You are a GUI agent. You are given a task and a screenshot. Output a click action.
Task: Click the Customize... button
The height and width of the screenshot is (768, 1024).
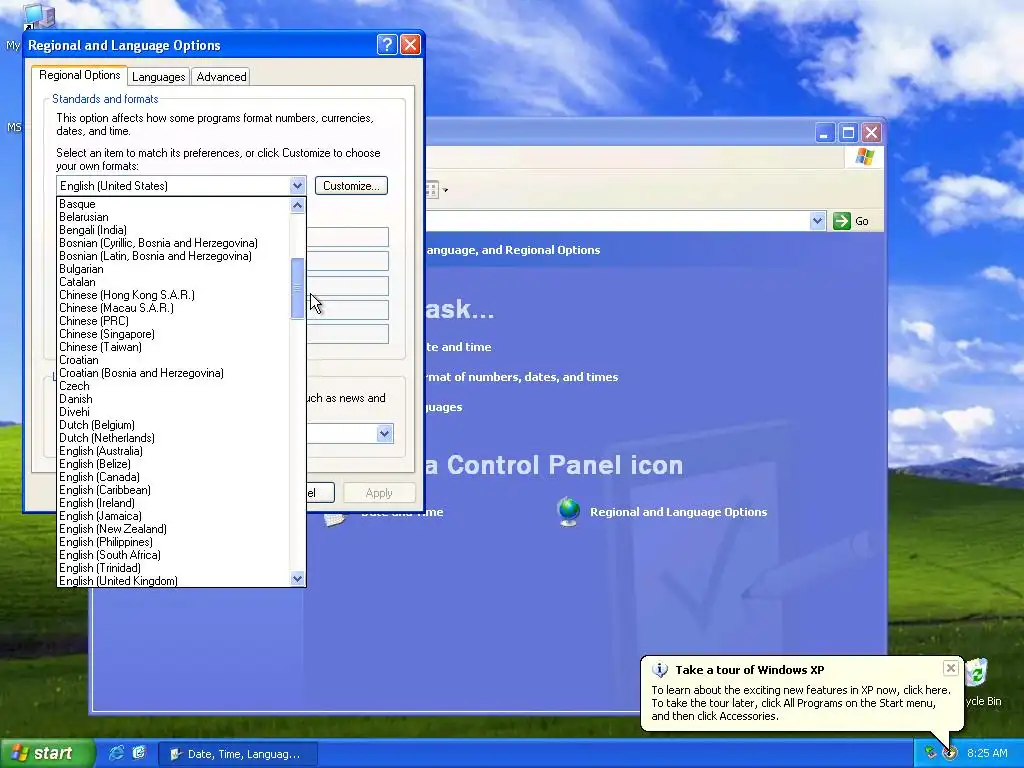click(351, 185)
